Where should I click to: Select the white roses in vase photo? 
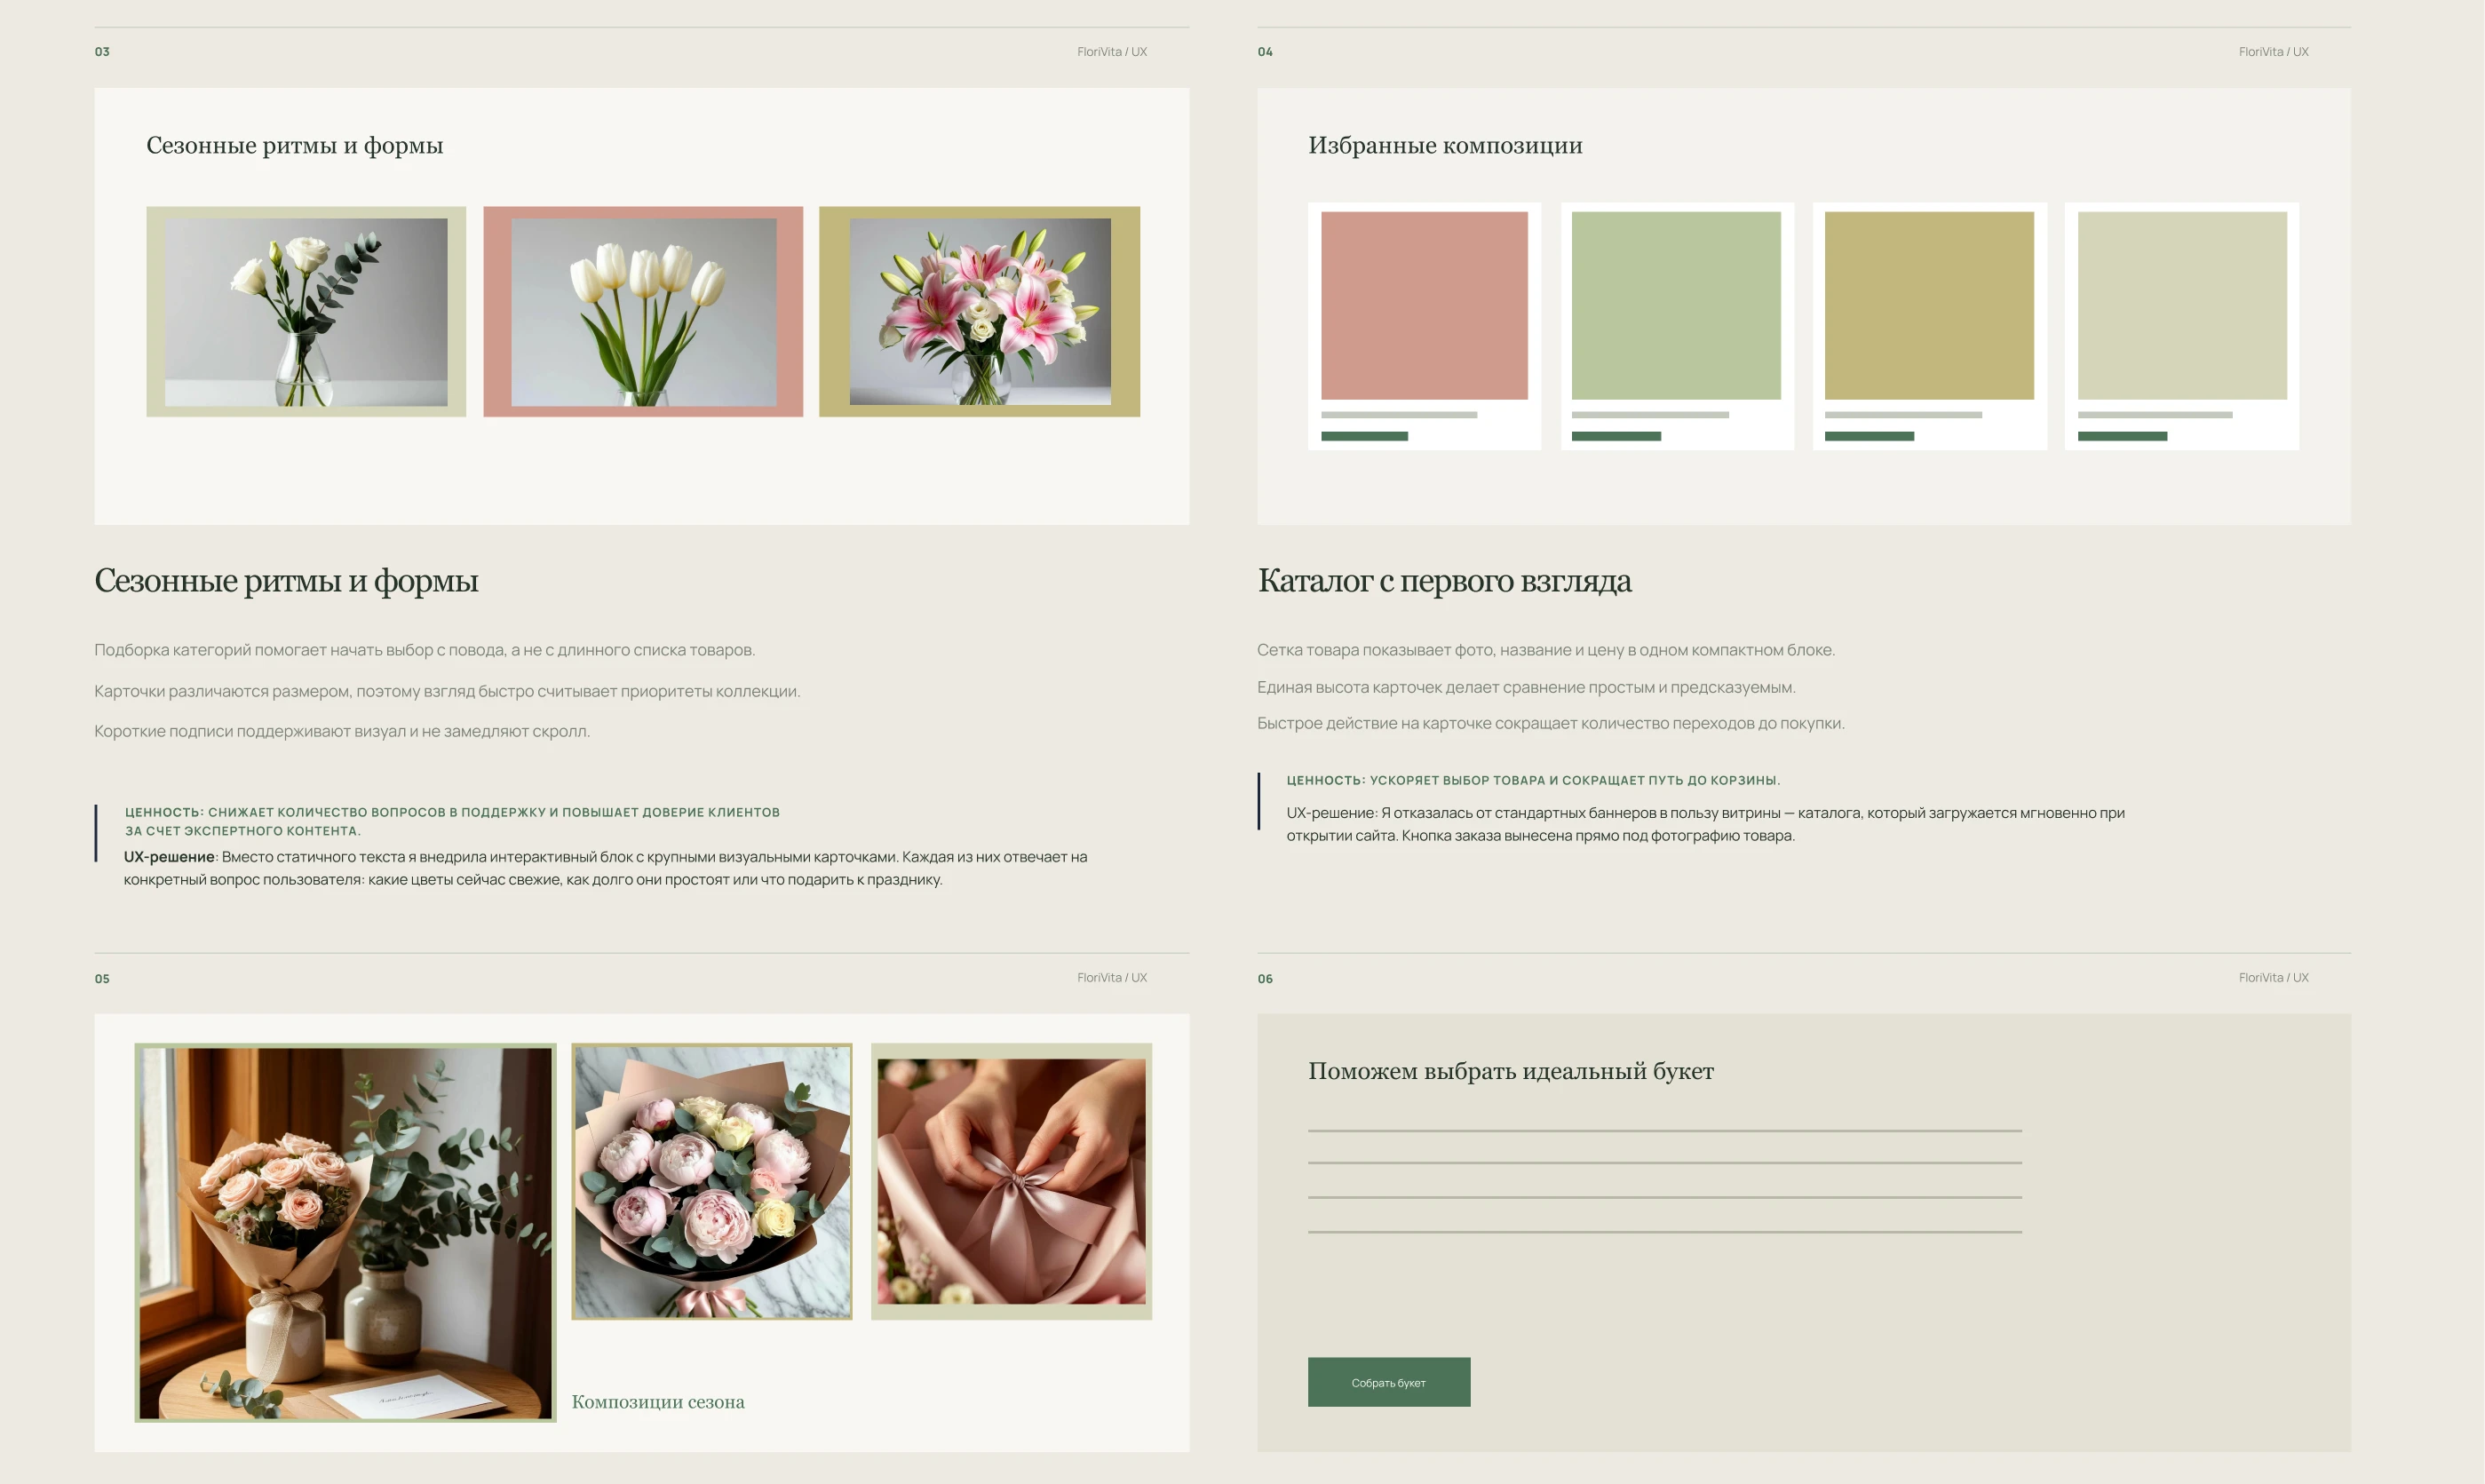(306, 312)
